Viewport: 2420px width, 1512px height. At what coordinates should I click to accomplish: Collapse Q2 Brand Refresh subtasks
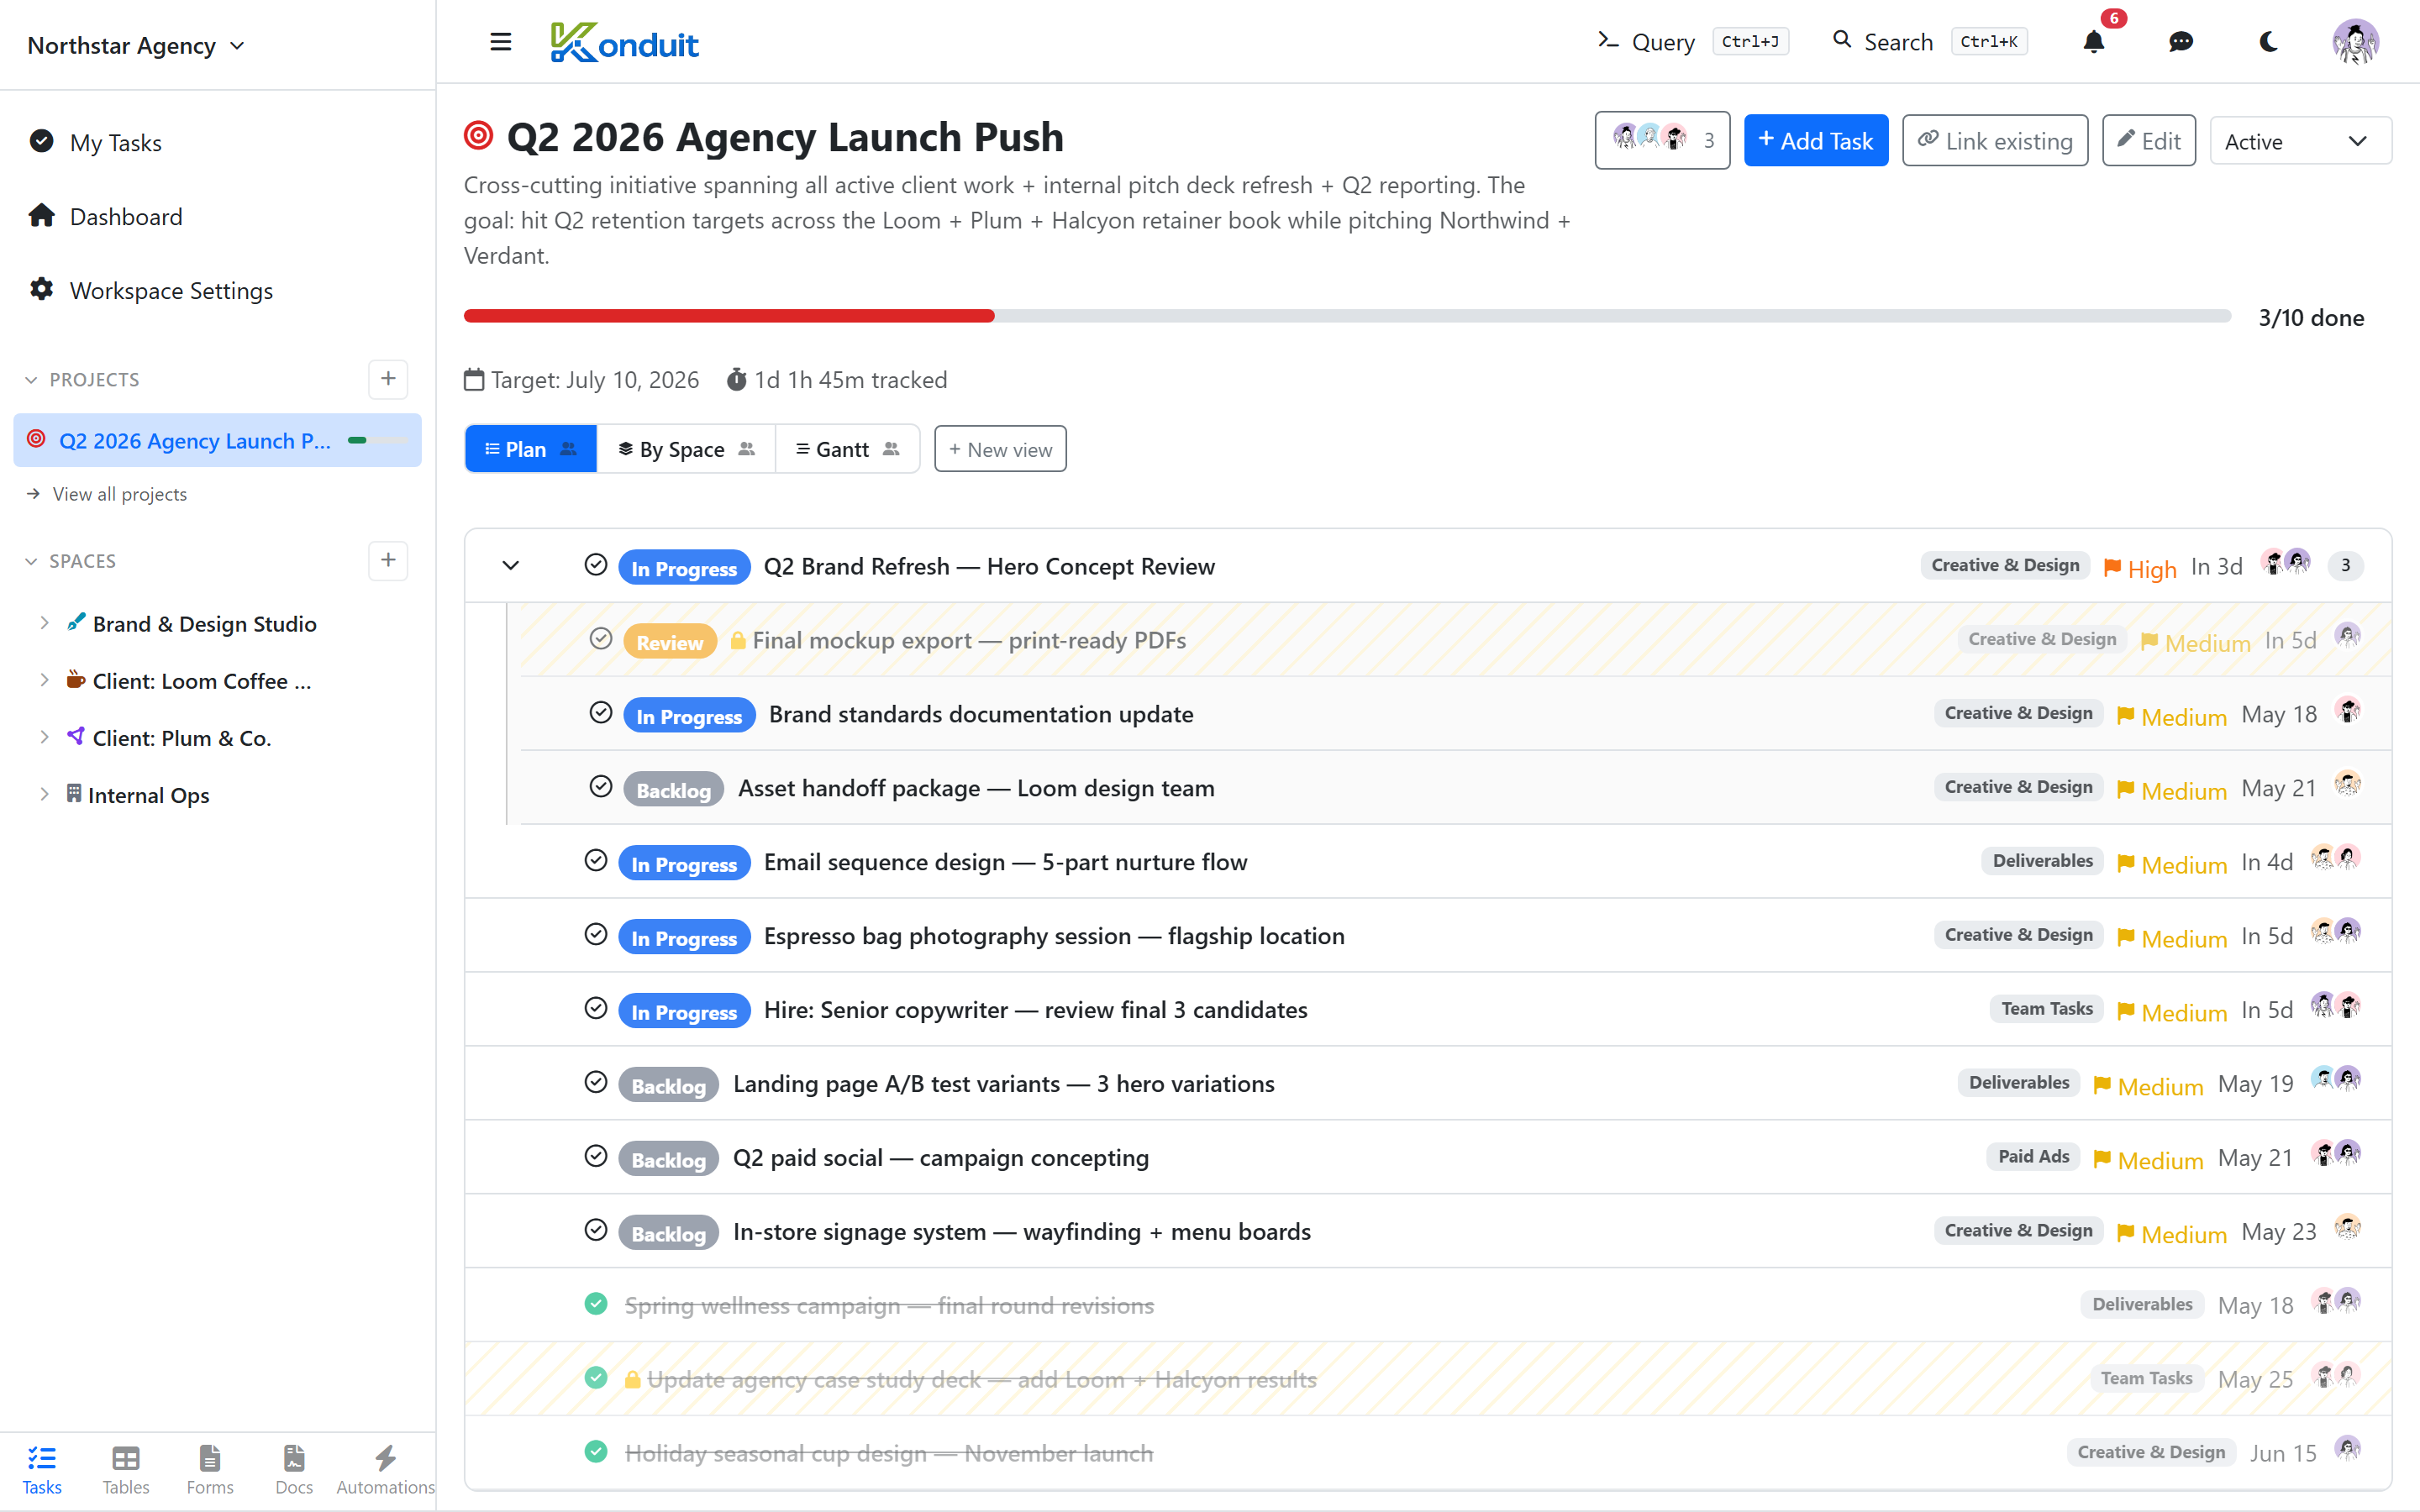pos(511,566)
